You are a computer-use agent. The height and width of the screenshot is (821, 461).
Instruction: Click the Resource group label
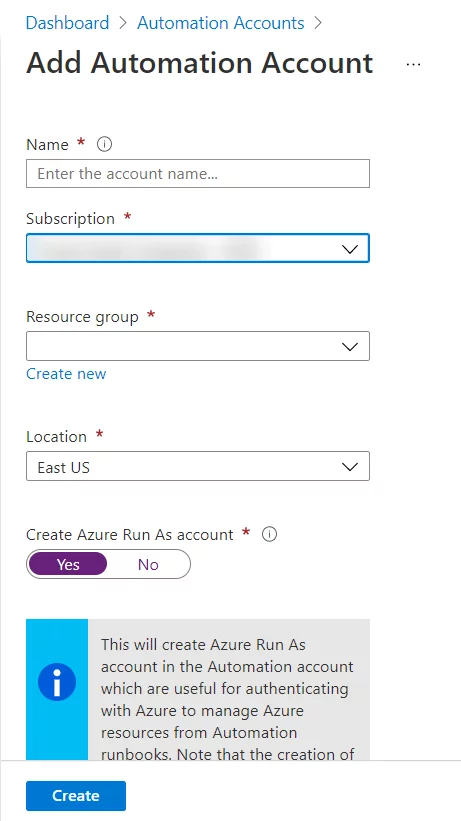point(82,317)
